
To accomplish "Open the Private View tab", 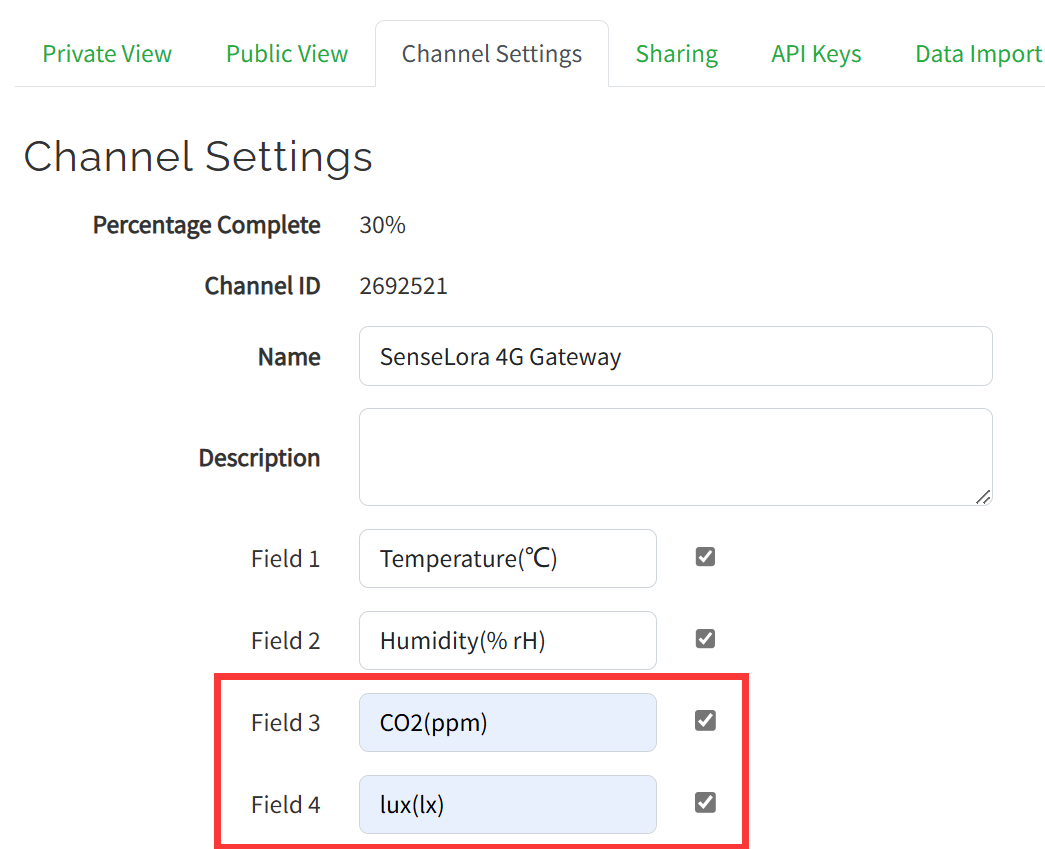I will 107,54.
